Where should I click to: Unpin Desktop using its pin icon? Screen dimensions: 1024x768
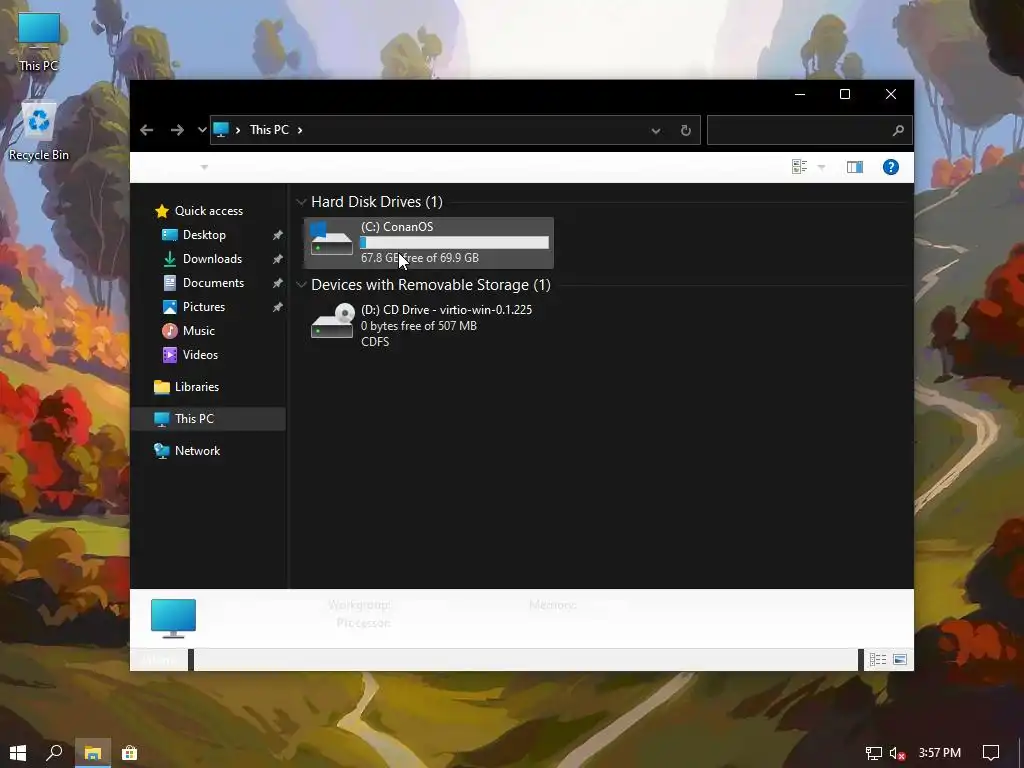(x=278, y=234)
